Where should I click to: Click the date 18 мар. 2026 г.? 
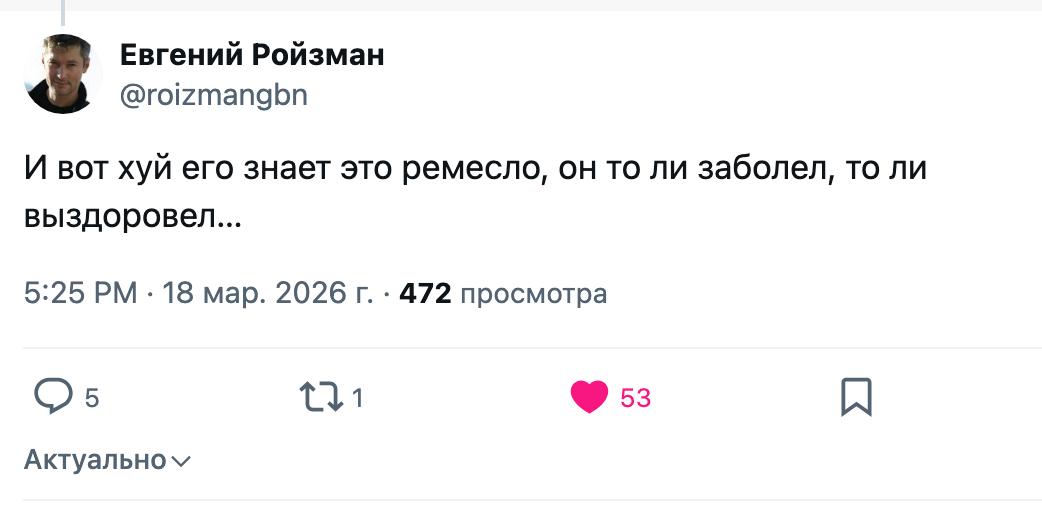coord(267,294)
